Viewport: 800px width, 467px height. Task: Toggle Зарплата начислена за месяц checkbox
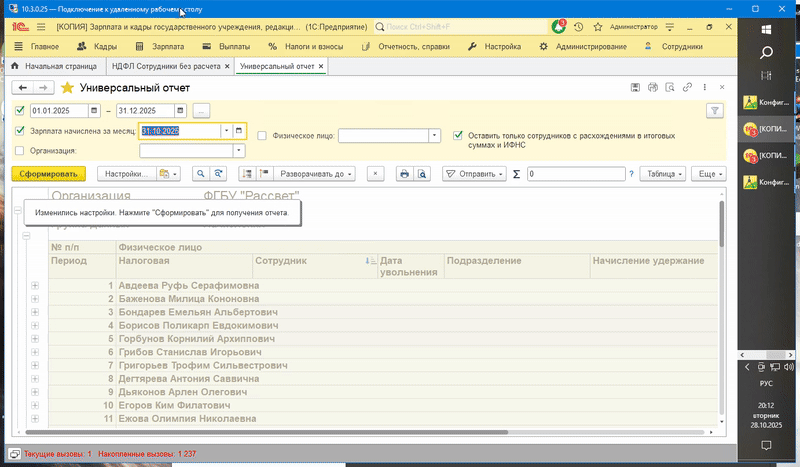pyautogui.click(x=20, y=131)
